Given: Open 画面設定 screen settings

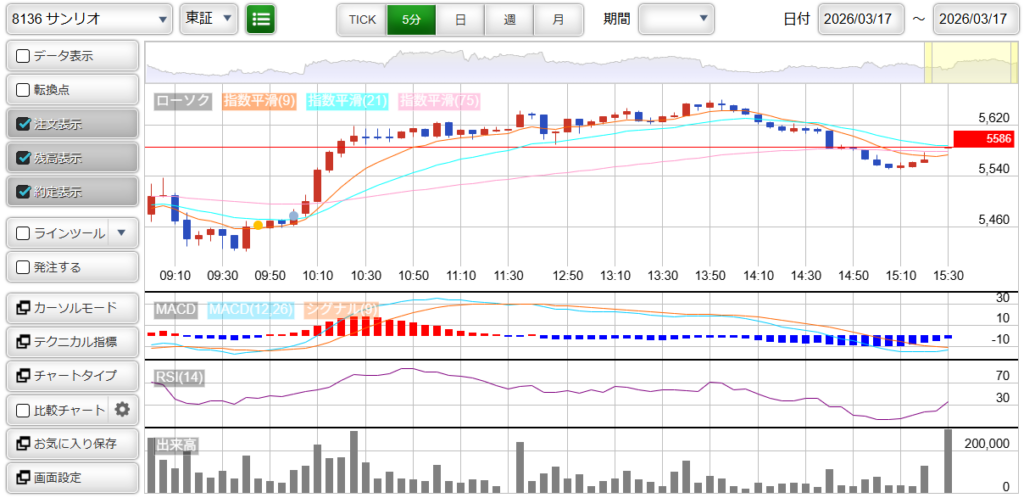Looking at the screenshot, I should [x=71, y=477].
